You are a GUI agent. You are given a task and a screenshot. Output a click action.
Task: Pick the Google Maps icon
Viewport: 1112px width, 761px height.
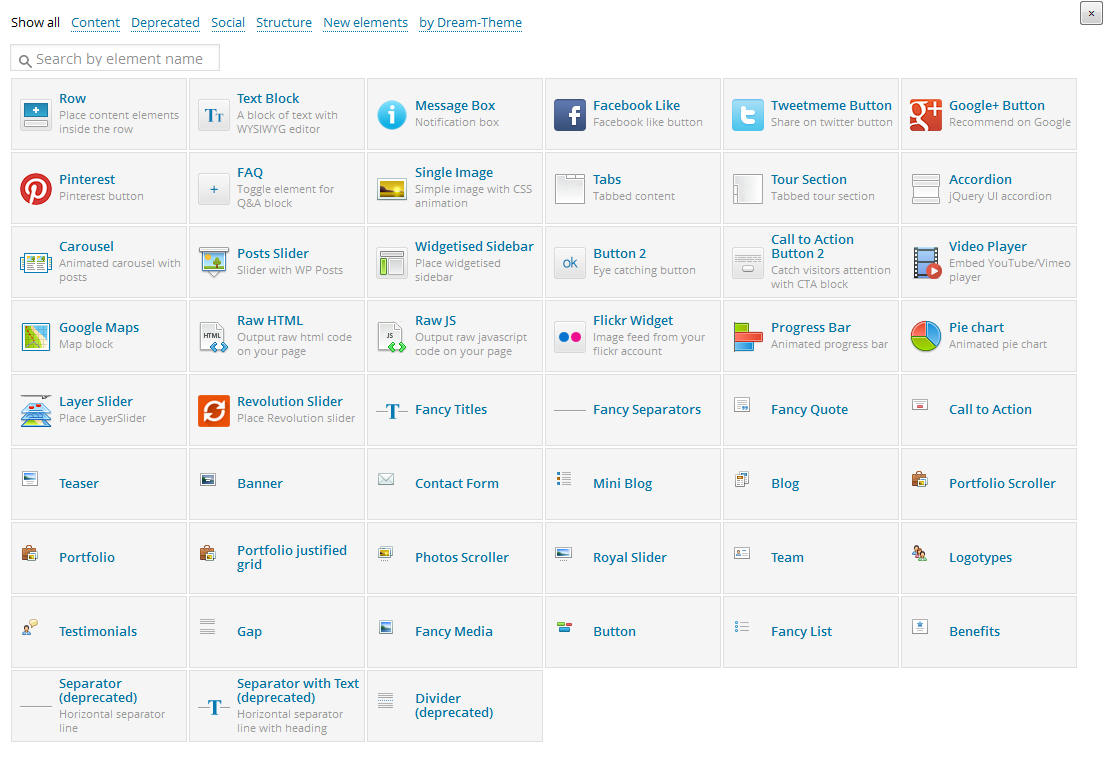click(x=36, y=337)
